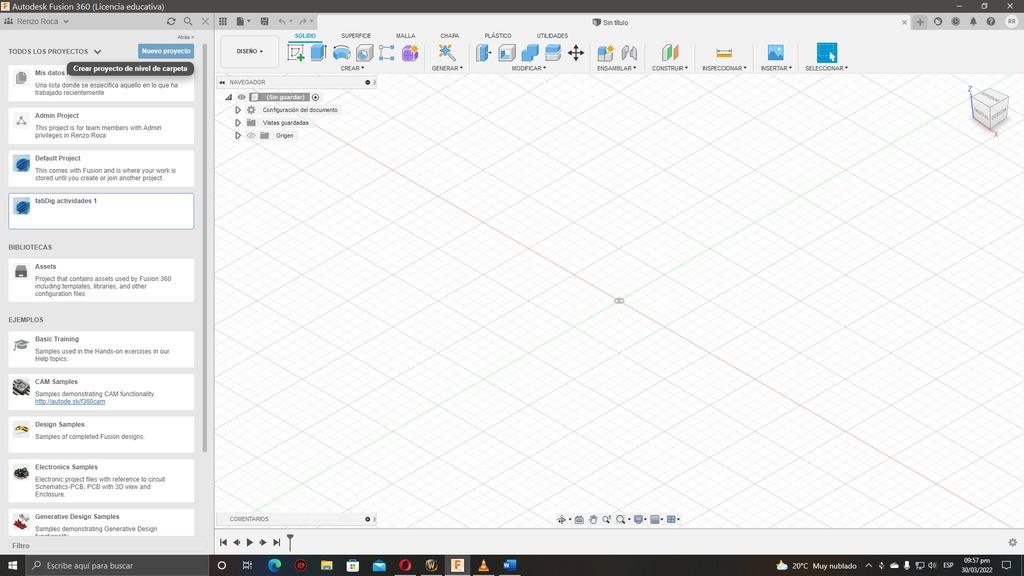The image size is (1024, 576).
Task: Click the Pan hand tool
Action: (x=593, y=519)
